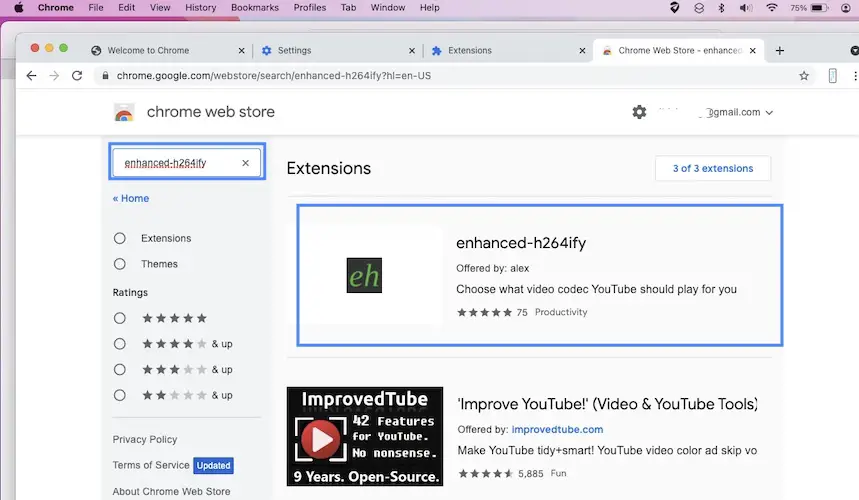Click the Extensions results heading

pyautogui.click(x=329, y=168)
